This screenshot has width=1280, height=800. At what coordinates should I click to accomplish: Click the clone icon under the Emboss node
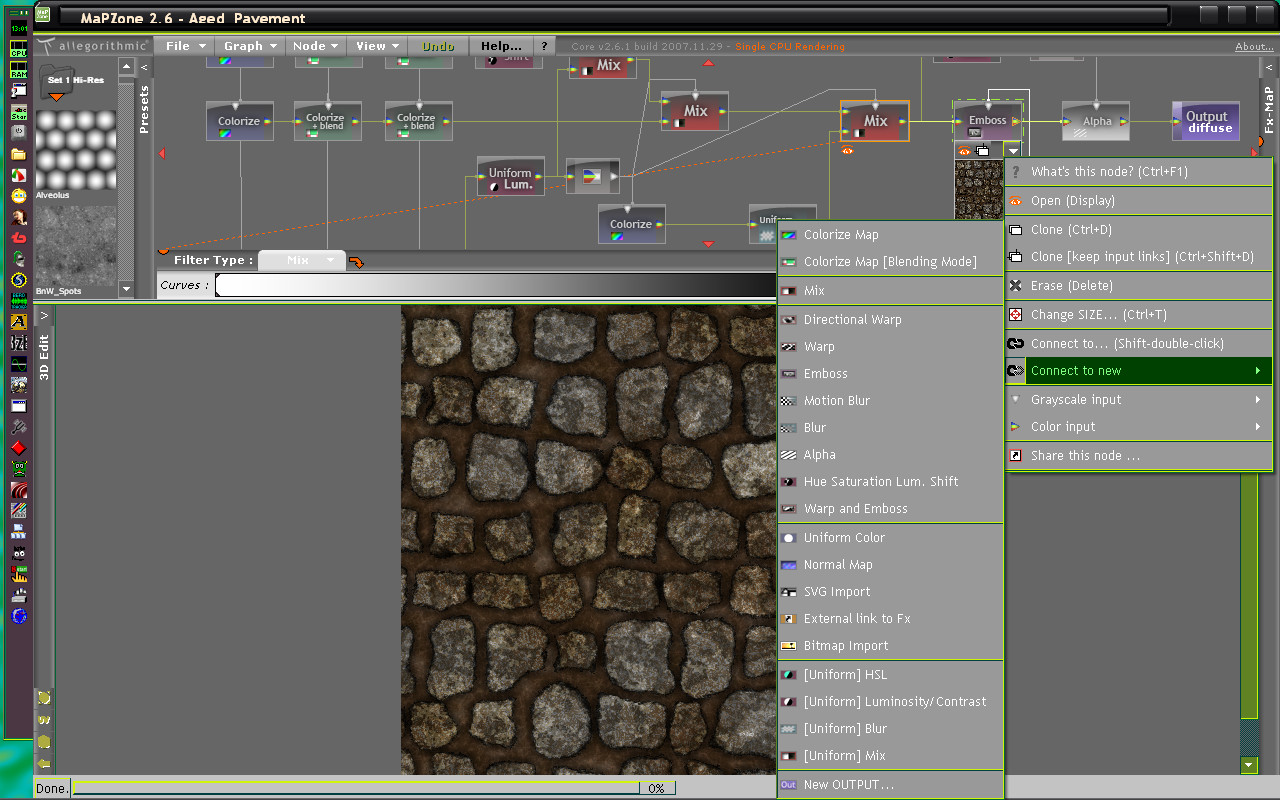coord(982,151)
